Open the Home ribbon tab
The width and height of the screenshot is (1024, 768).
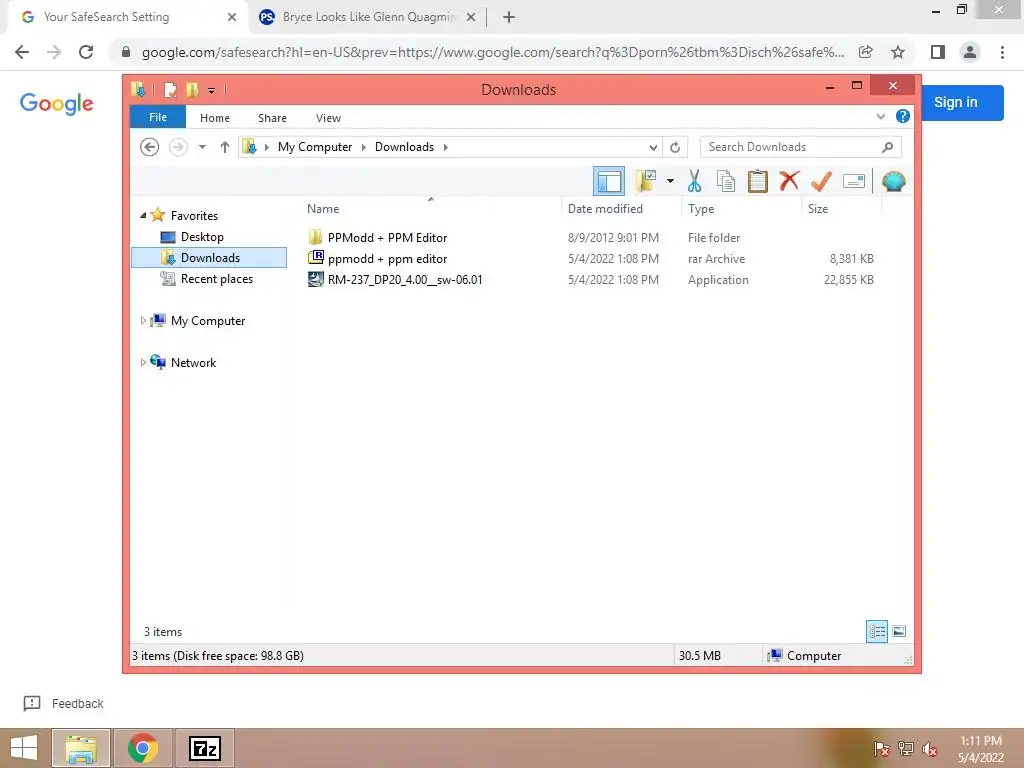215,118
